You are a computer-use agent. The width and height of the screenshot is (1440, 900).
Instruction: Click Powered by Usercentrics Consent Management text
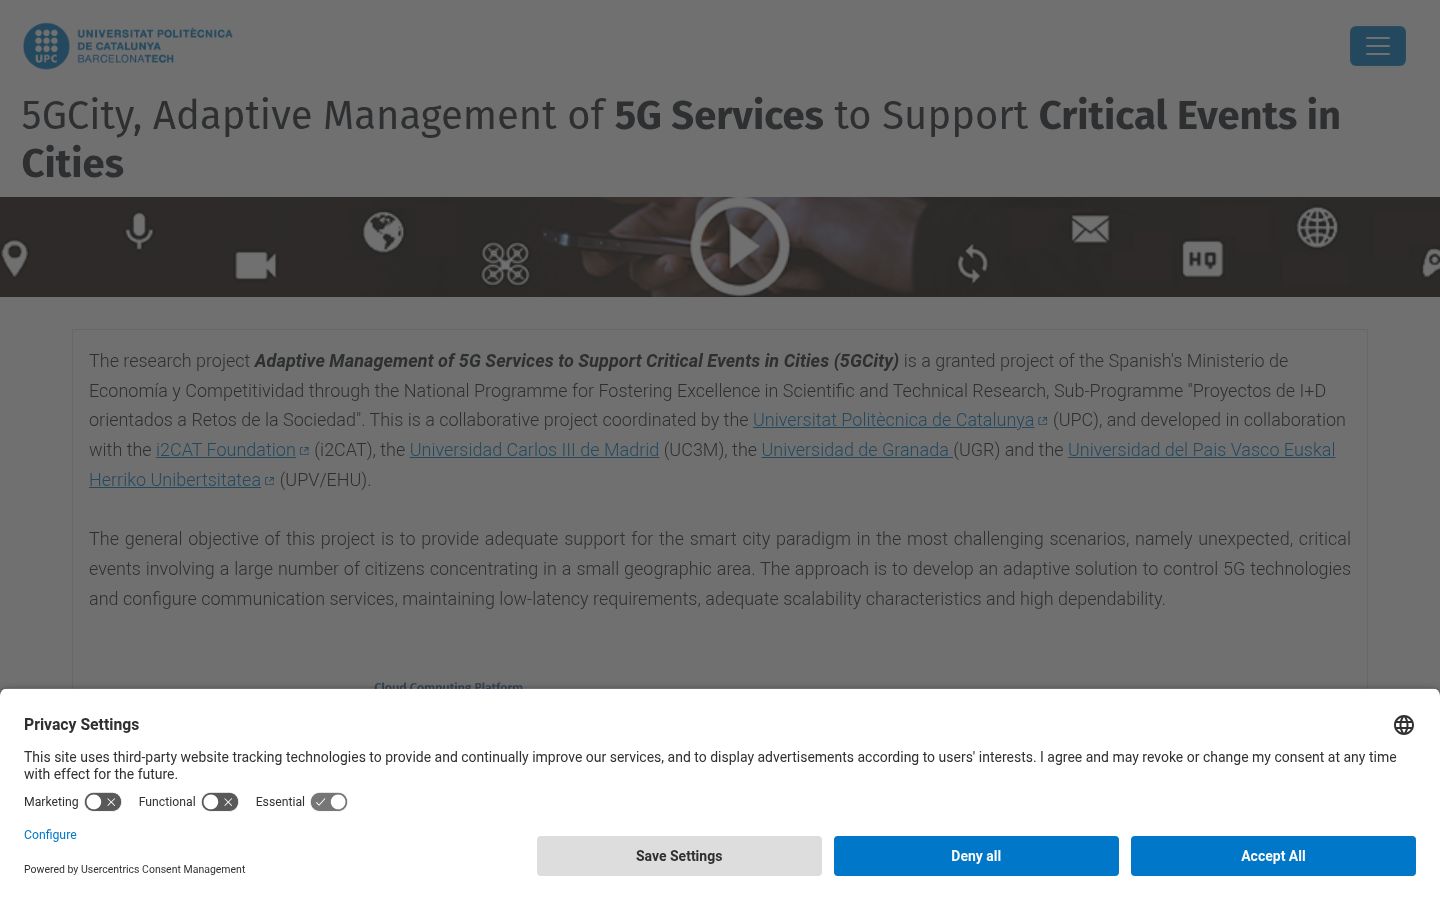click(134, 870)
